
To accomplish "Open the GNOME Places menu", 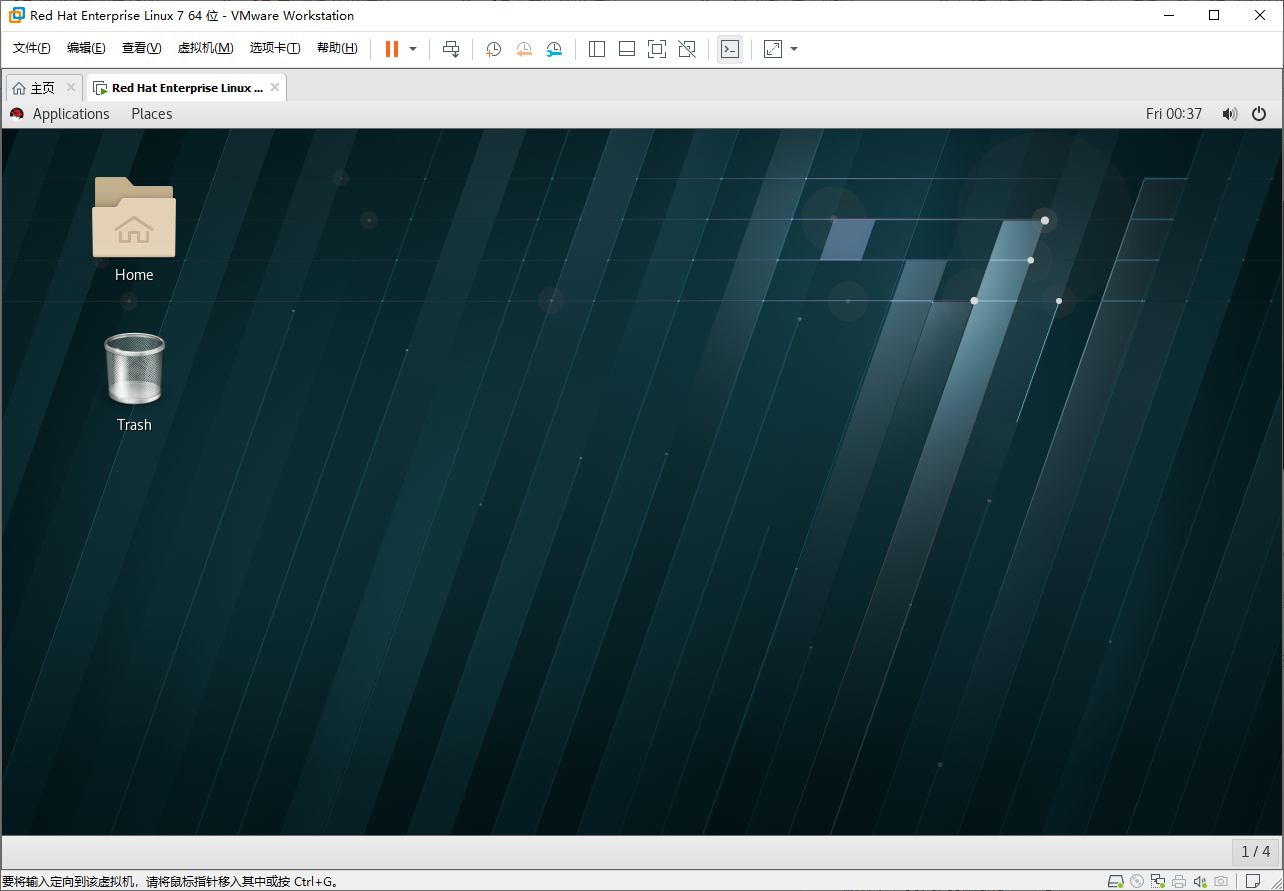I will [152, 114].
